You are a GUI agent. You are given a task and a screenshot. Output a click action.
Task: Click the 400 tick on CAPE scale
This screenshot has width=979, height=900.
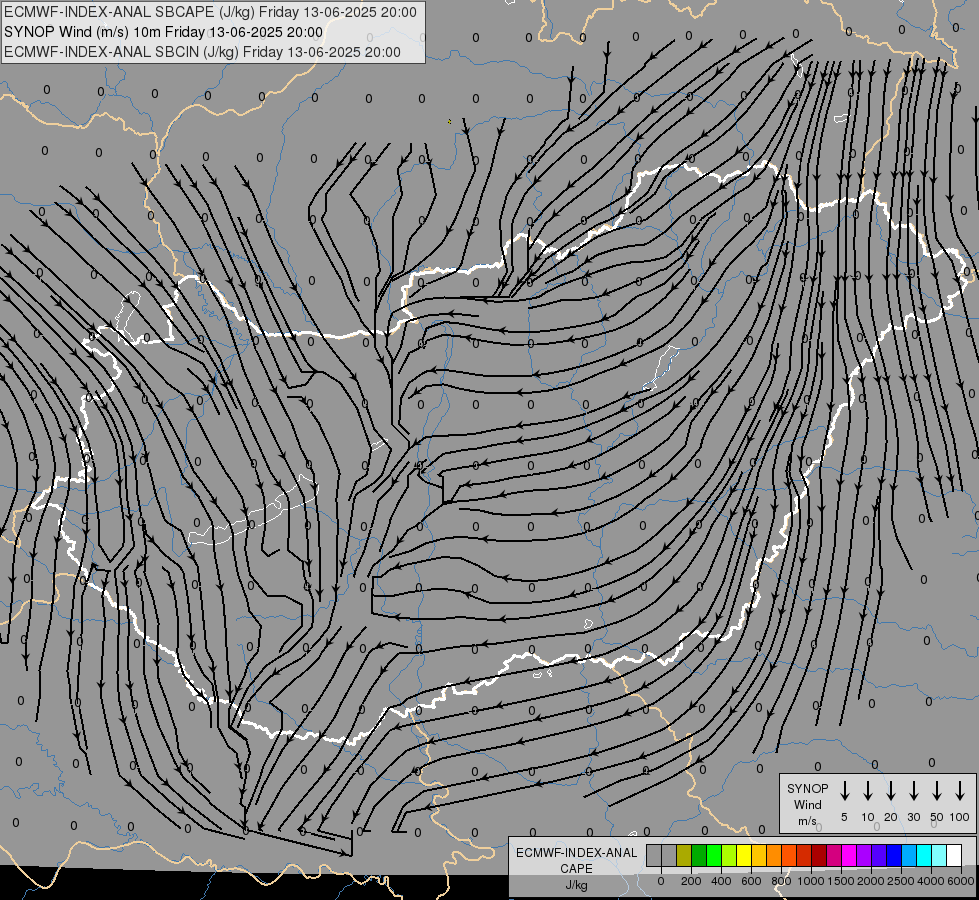[721, 881]
